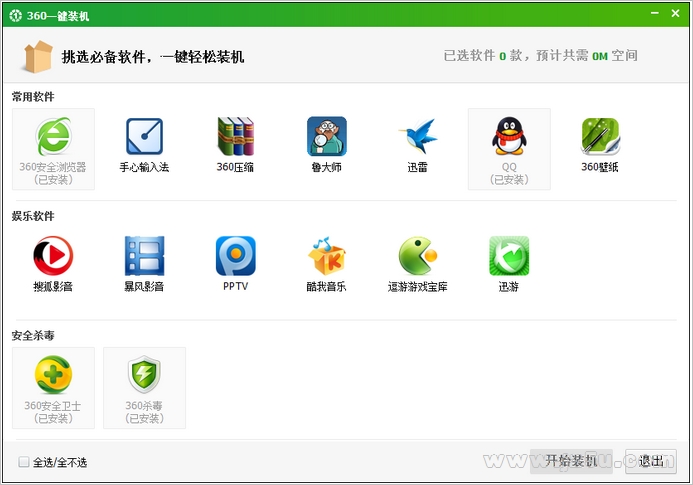Start installation with 开始装机 button

click(x=571, y=461)
